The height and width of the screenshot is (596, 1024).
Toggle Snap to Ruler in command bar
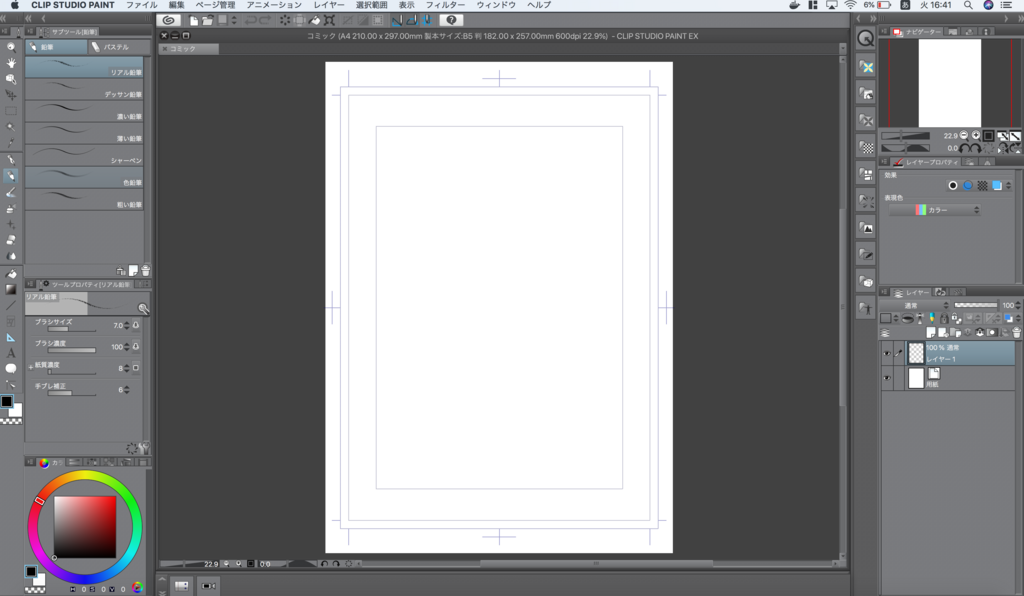pos(397,20)
